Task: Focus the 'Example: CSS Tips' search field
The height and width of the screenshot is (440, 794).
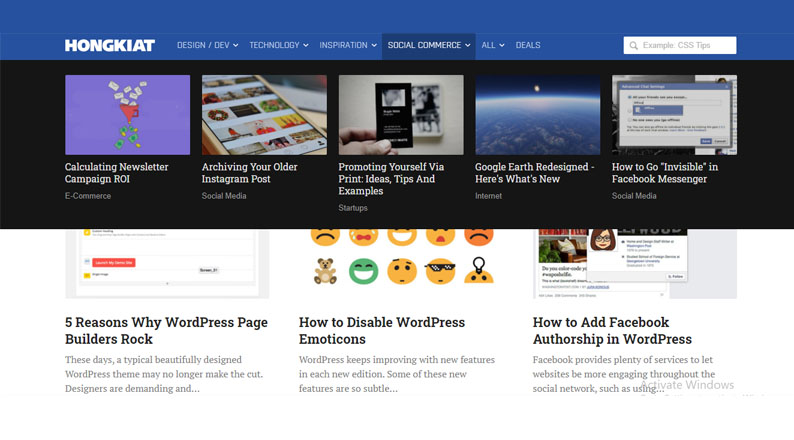Action: click(680, 46)
